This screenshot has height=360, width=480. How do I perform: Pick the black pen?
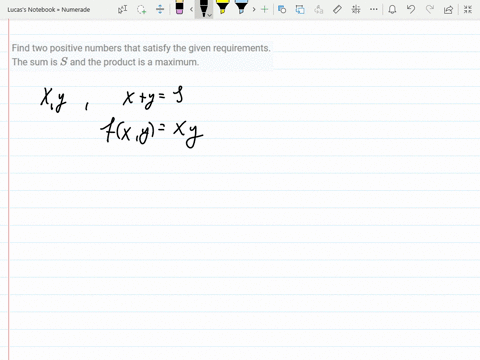click(203, 8)
